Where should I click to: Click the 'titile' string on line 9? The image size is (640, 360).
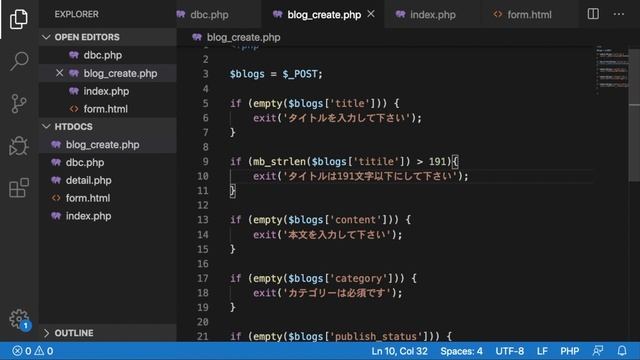376,162
